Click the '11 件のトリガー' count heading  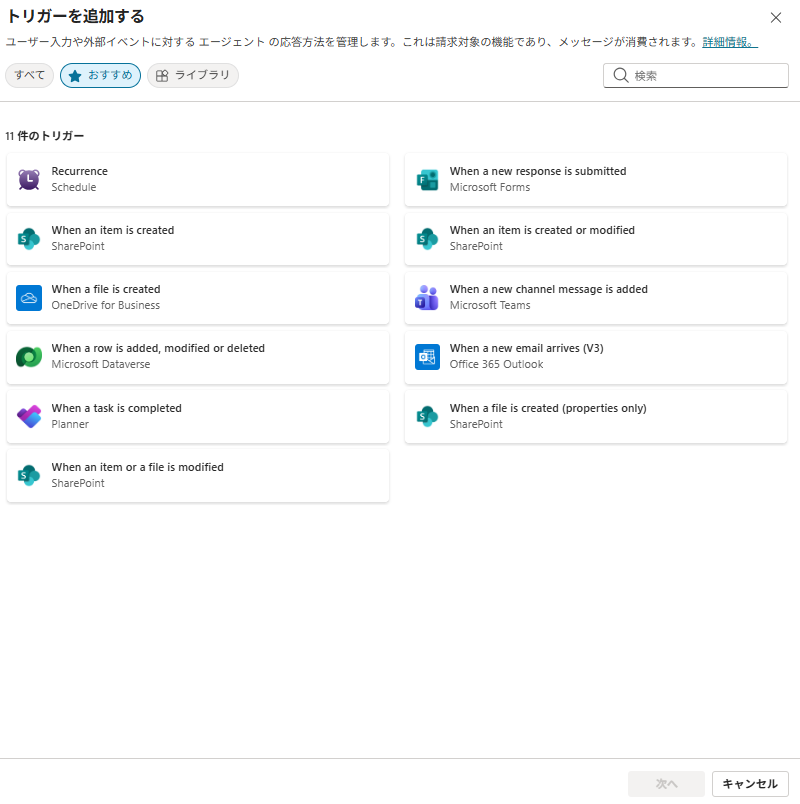45,136
